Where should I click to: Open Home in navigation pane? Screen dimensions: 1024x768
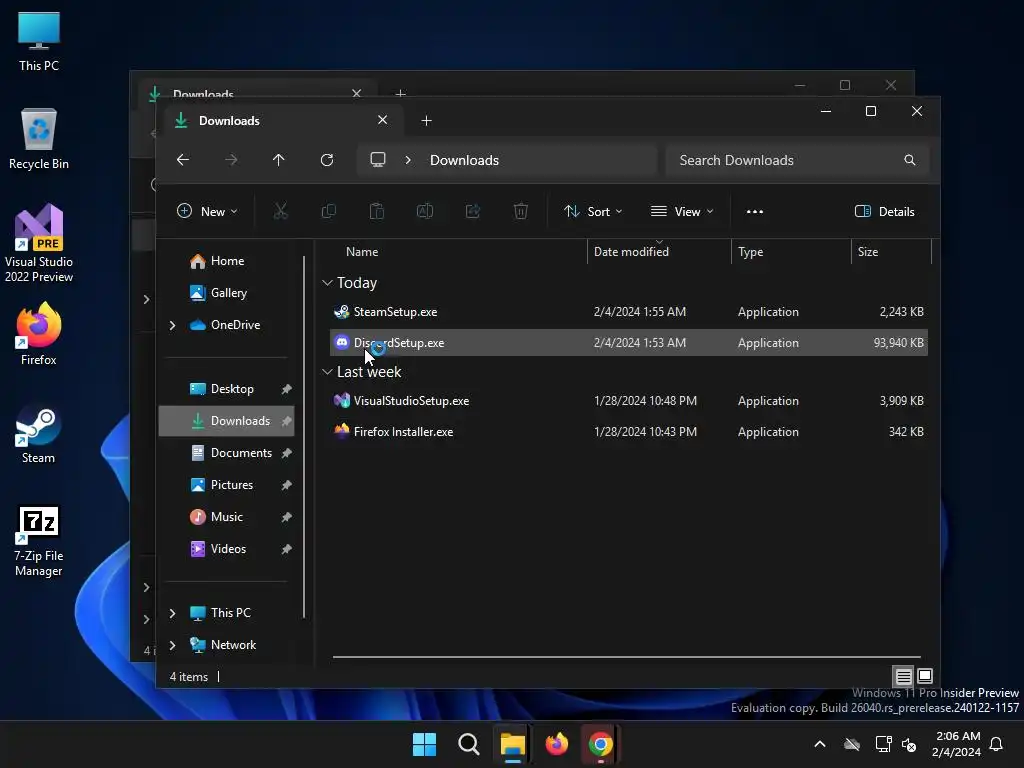(x=226, y=261)
